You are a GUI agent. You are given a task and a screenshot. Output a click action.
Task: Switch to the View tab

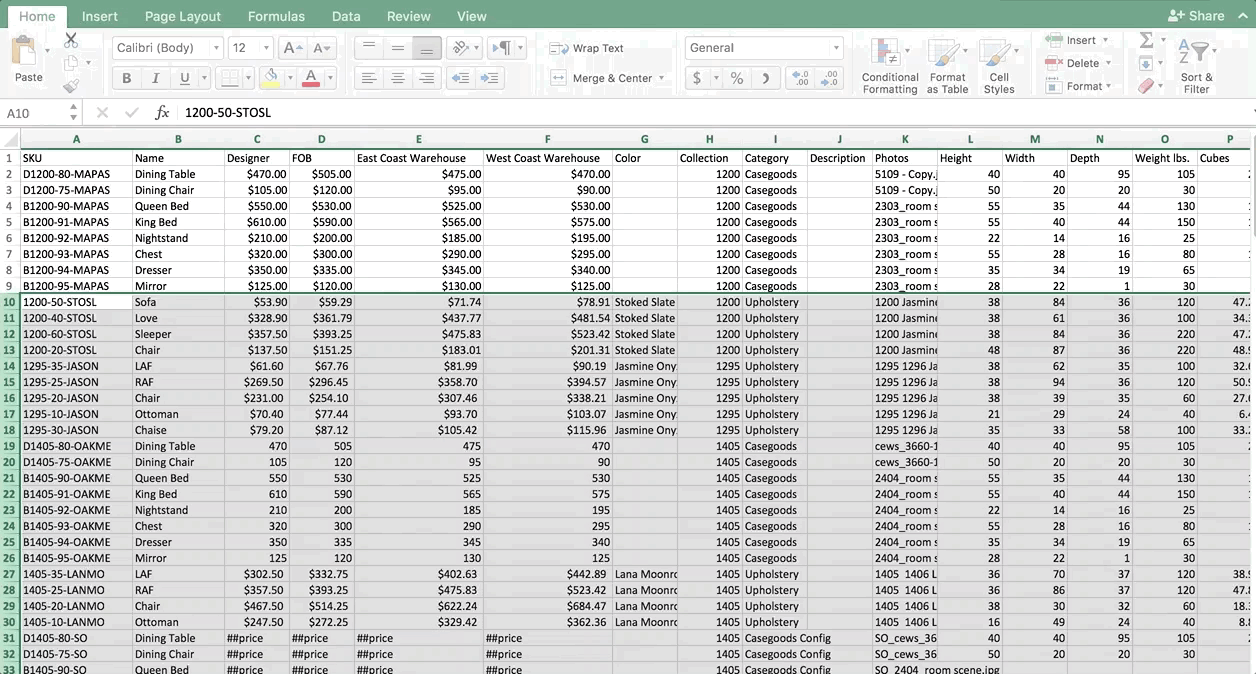[472, 16]
